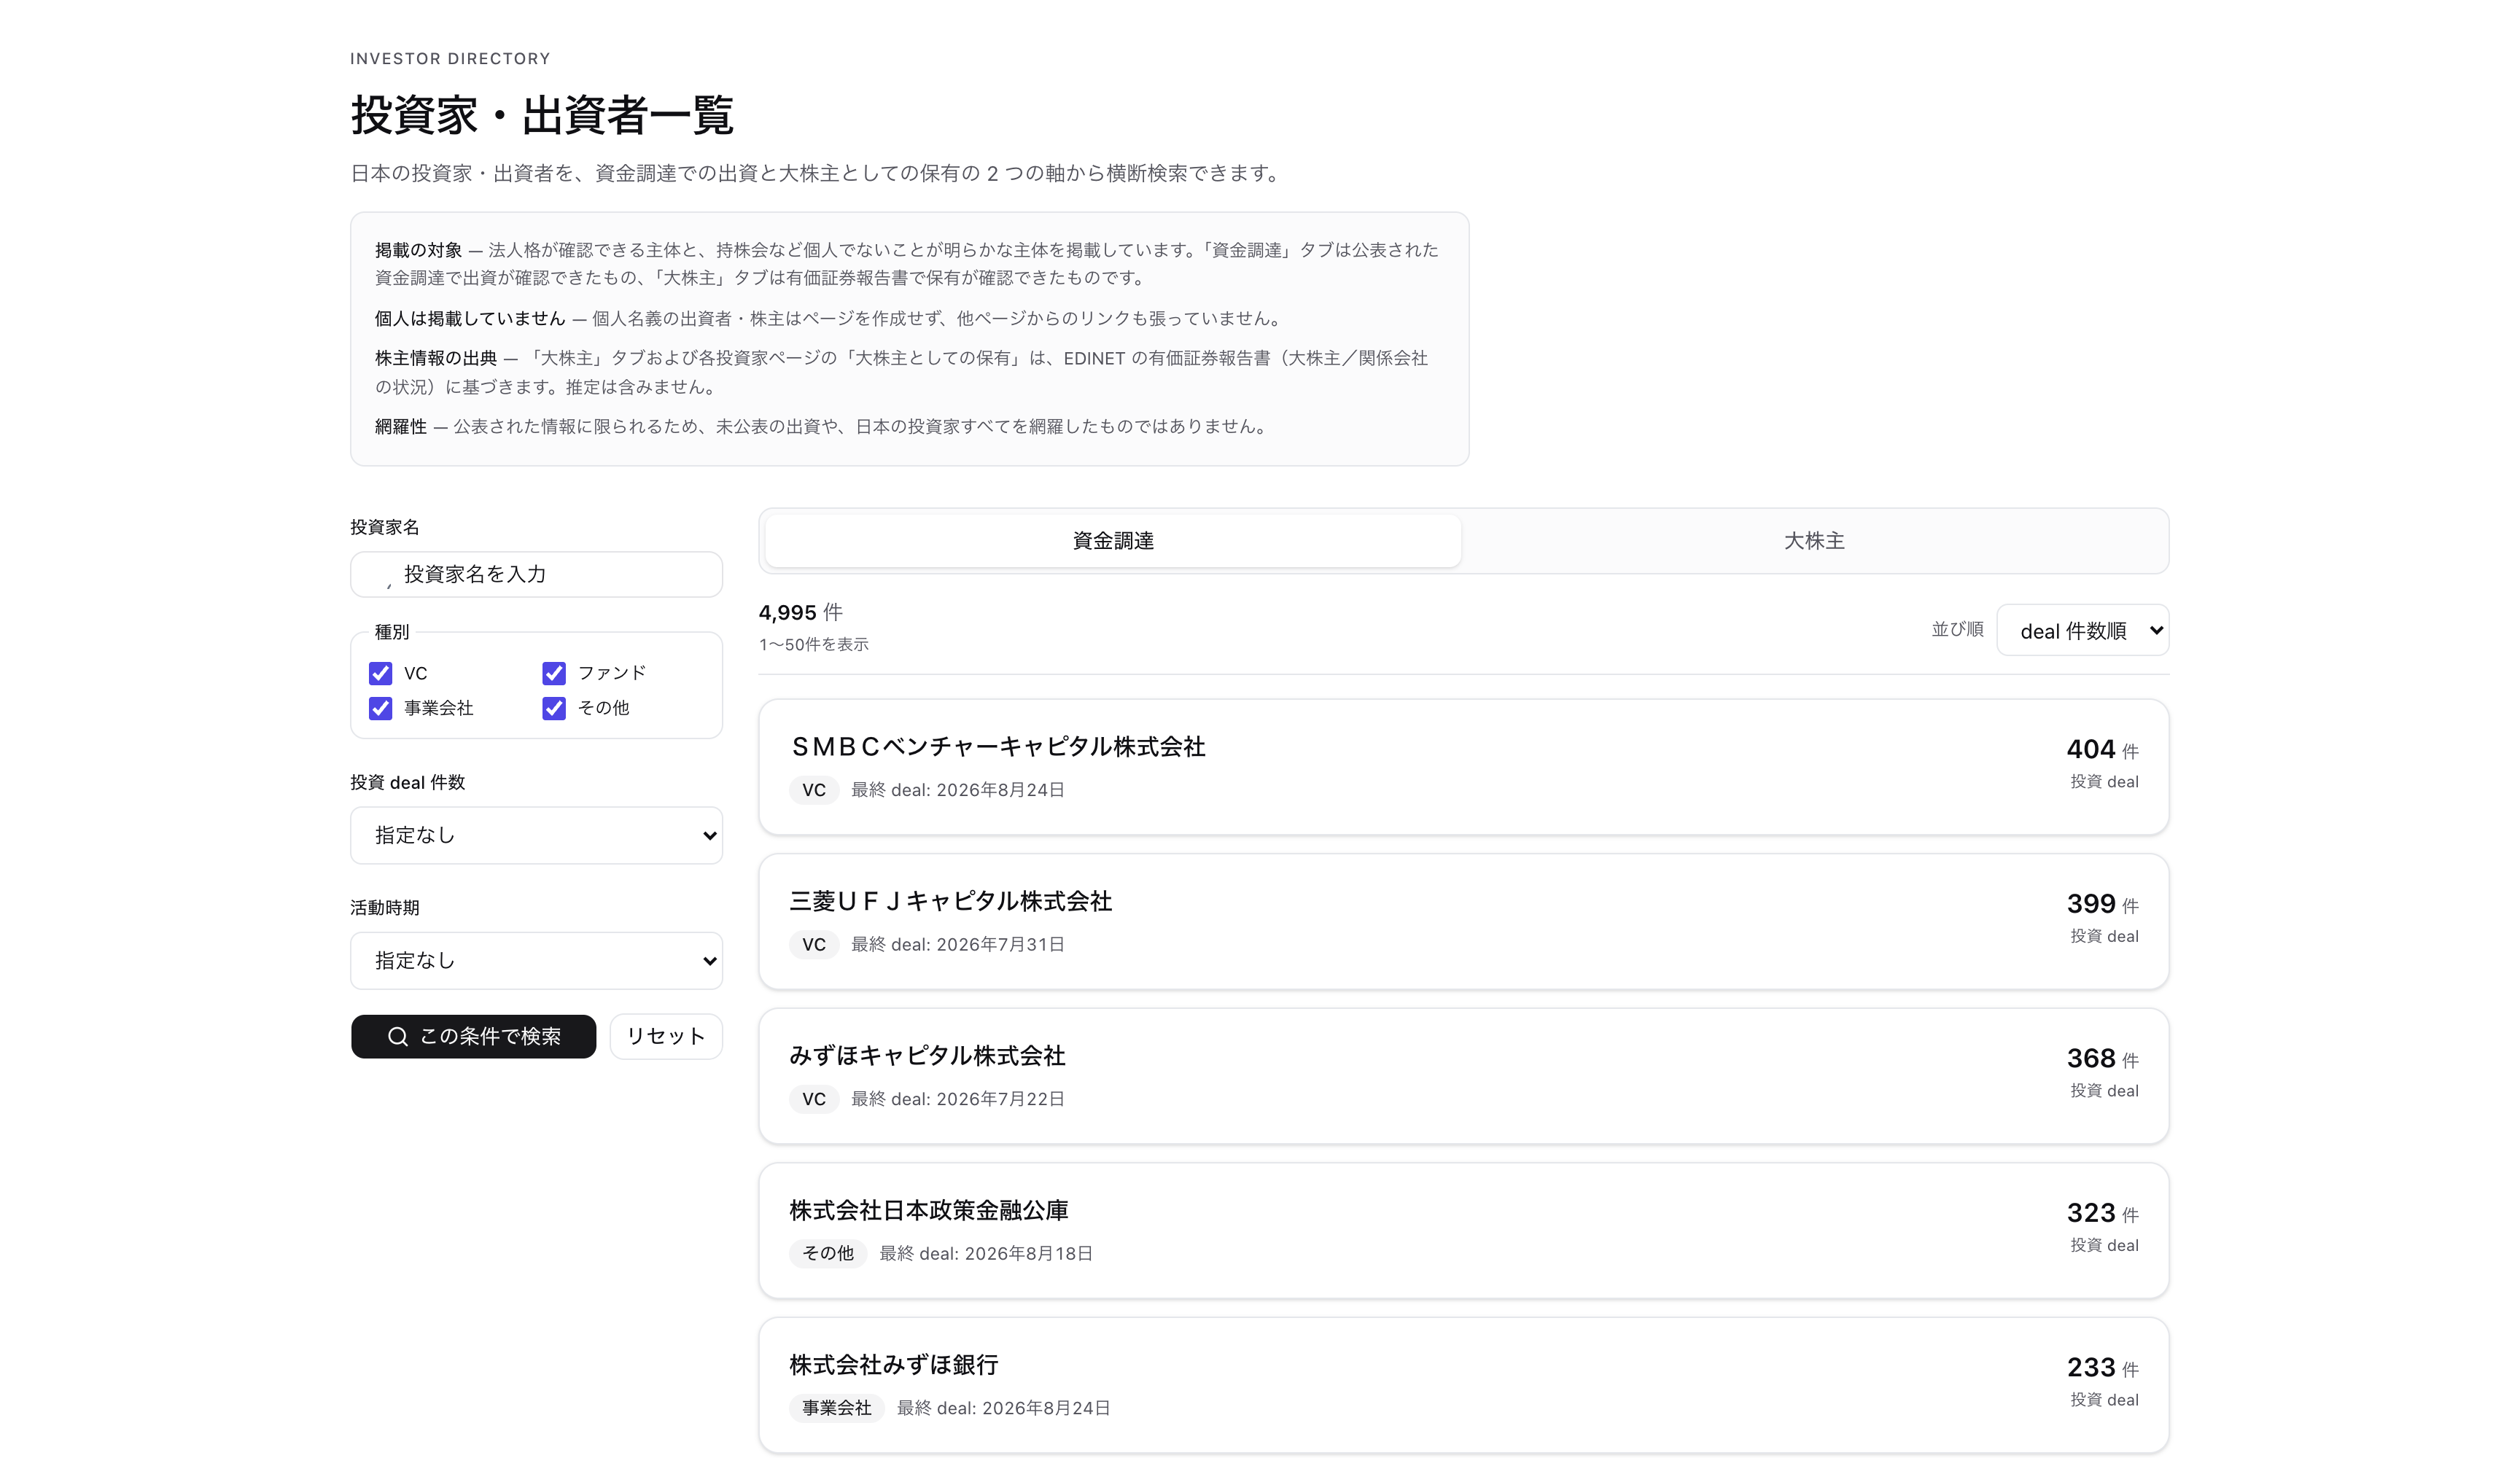Click the VC tag on 三菱ＵＦＪキャピタル row
2520x1458 pixels.
(814, 944)
